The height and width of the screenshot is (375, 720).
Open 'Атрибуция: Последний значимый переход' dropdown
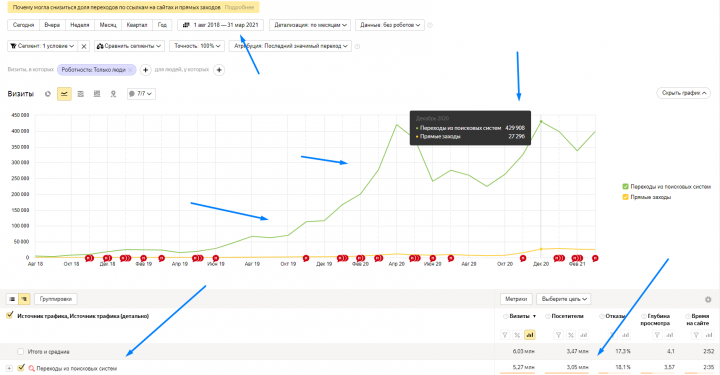[290, 46]
